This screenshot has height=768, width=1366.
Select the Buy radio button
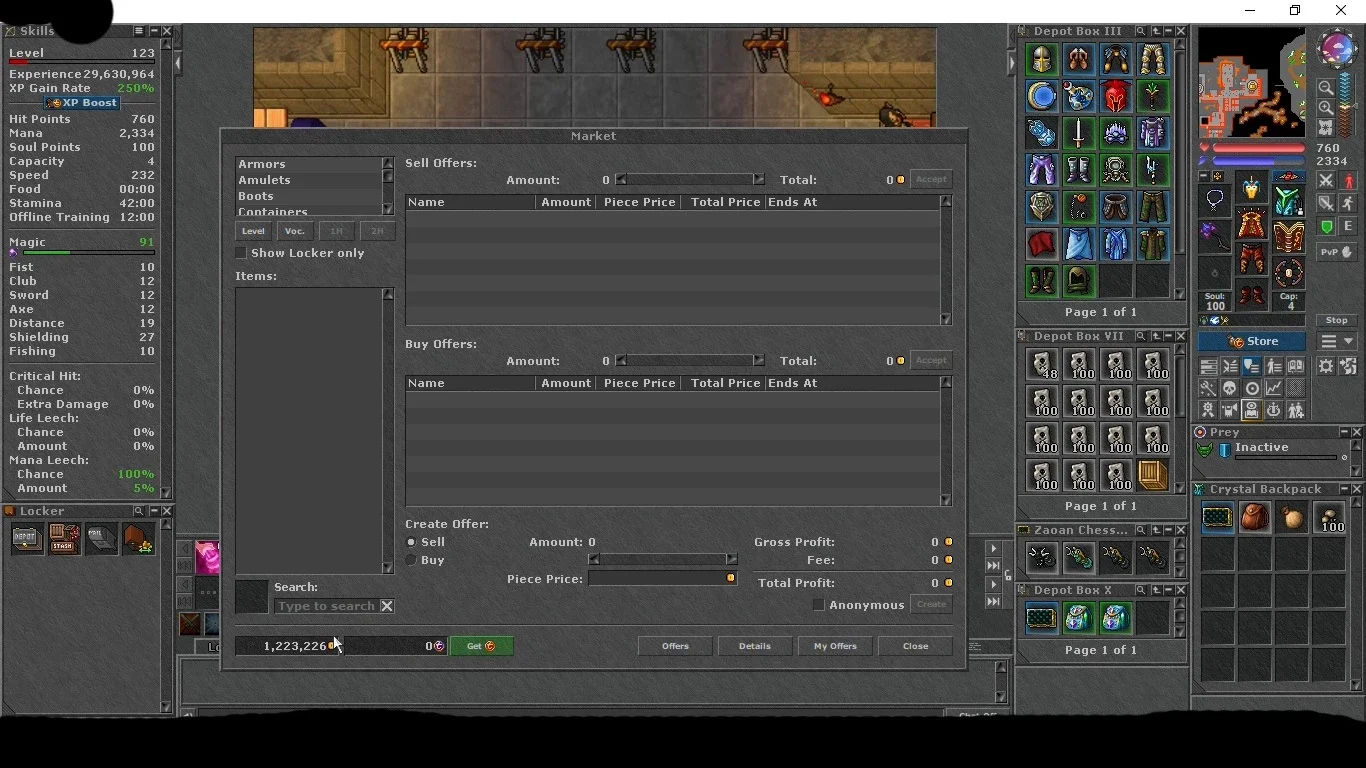411,560
